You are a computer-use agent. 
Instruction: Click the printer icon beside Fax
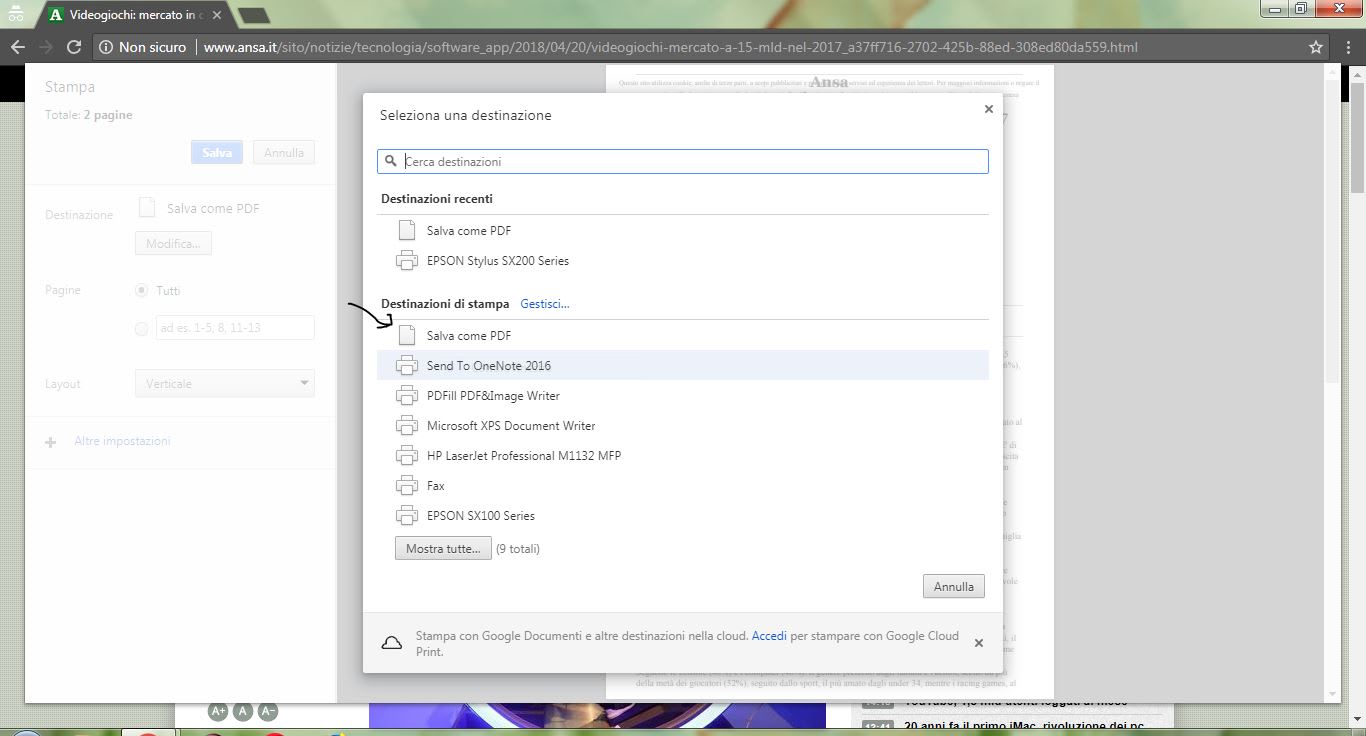[x=406, y=485]
